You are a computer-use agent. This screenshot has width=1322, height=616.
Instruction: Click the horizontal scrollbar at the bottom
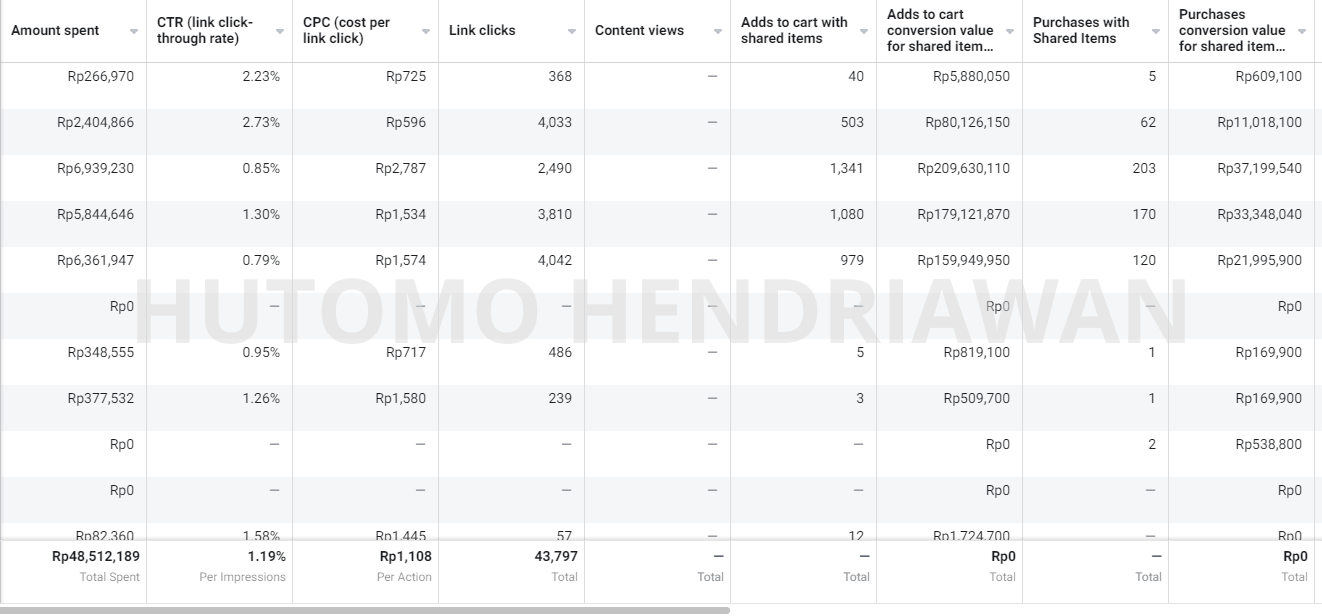[365, 610]
